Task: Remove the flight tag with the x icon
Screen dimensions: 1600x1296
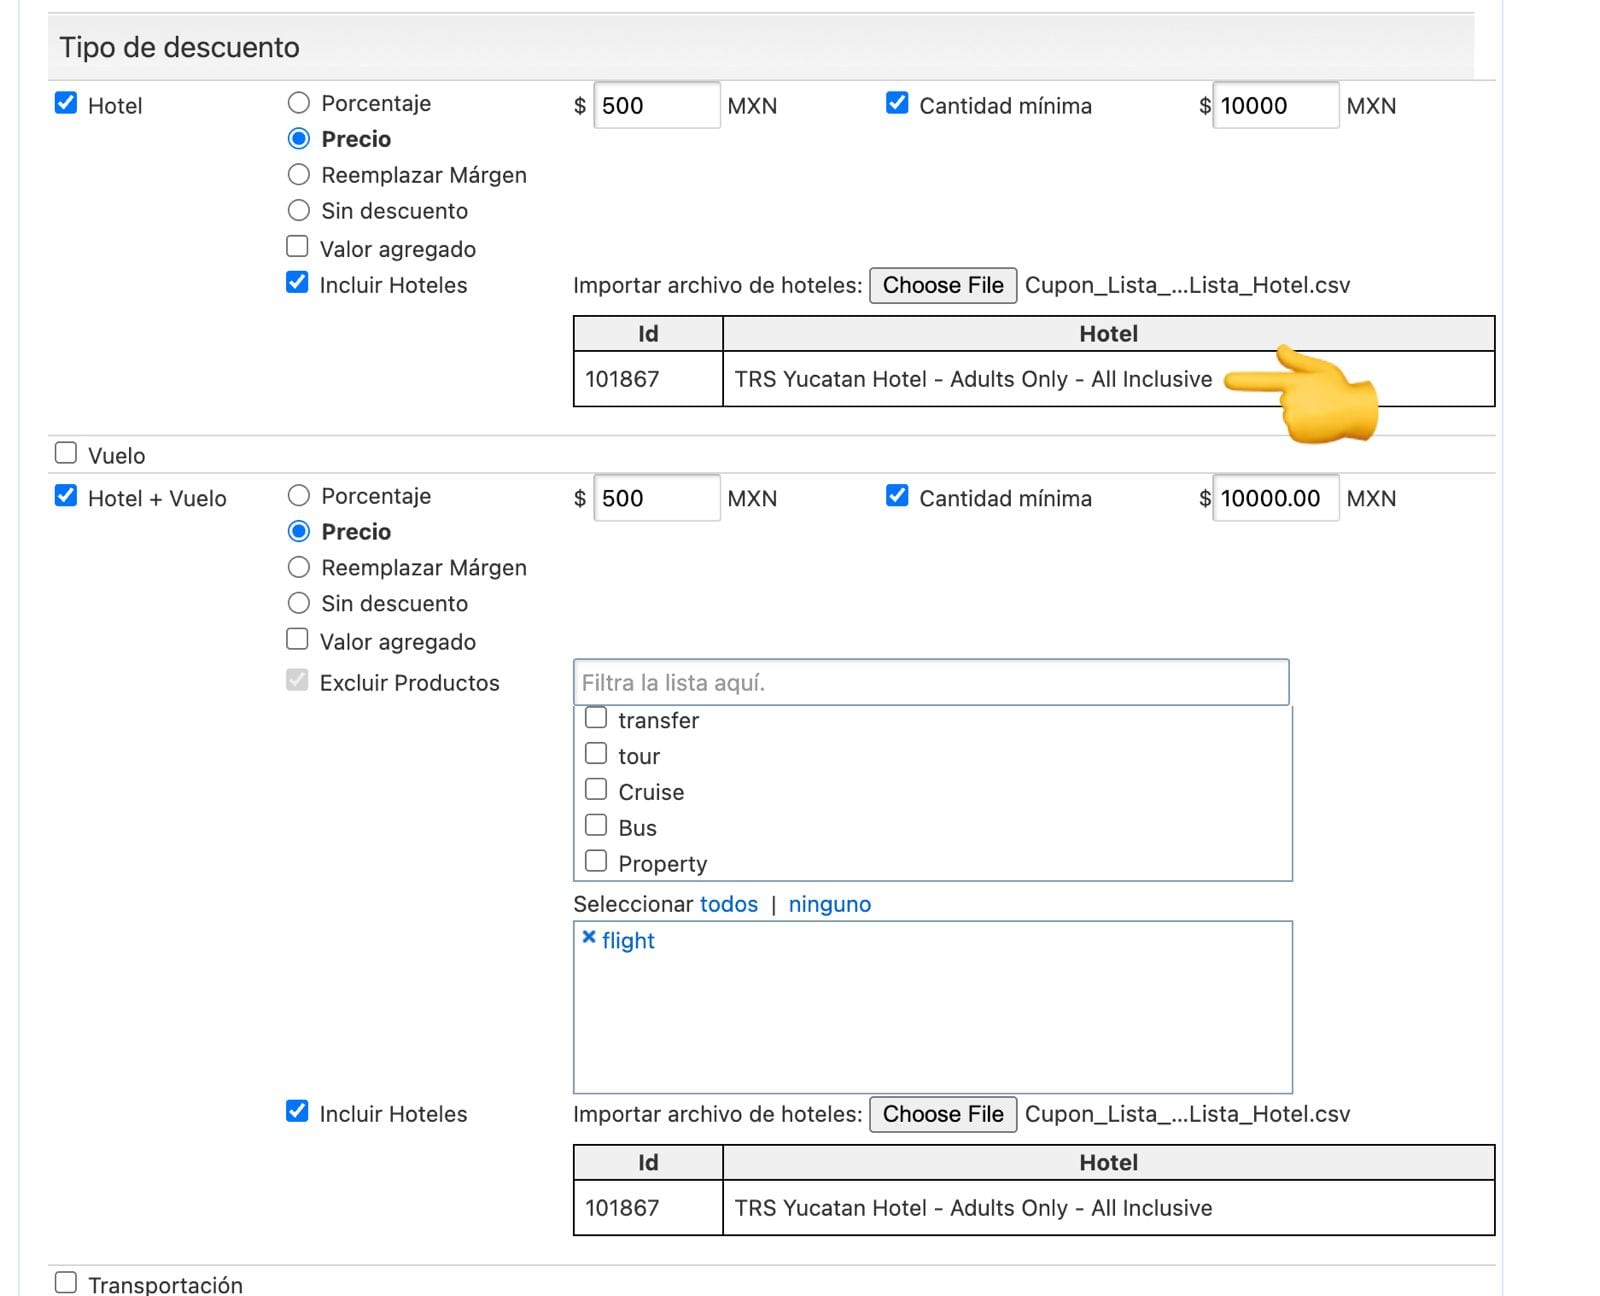Action: [x=589, y=937]
